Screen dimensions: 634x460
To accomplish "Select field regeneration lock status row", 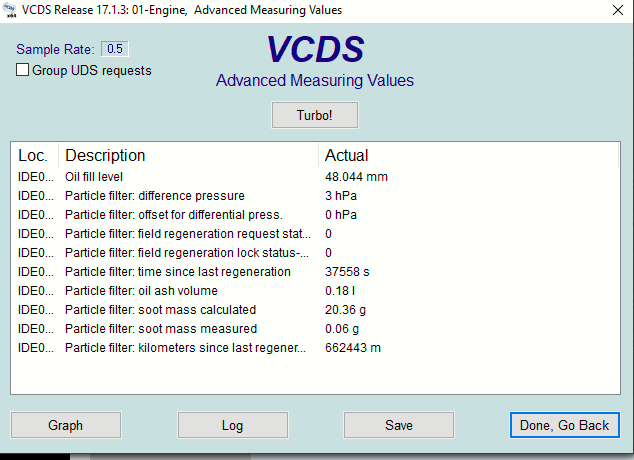I will coord(315,253).
